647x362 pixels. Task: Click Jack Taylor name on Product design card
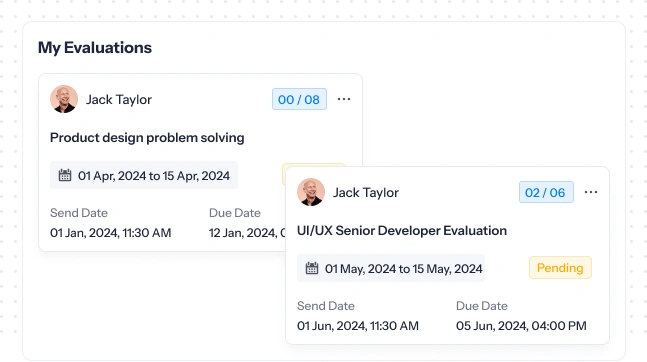tap(119, 99)
